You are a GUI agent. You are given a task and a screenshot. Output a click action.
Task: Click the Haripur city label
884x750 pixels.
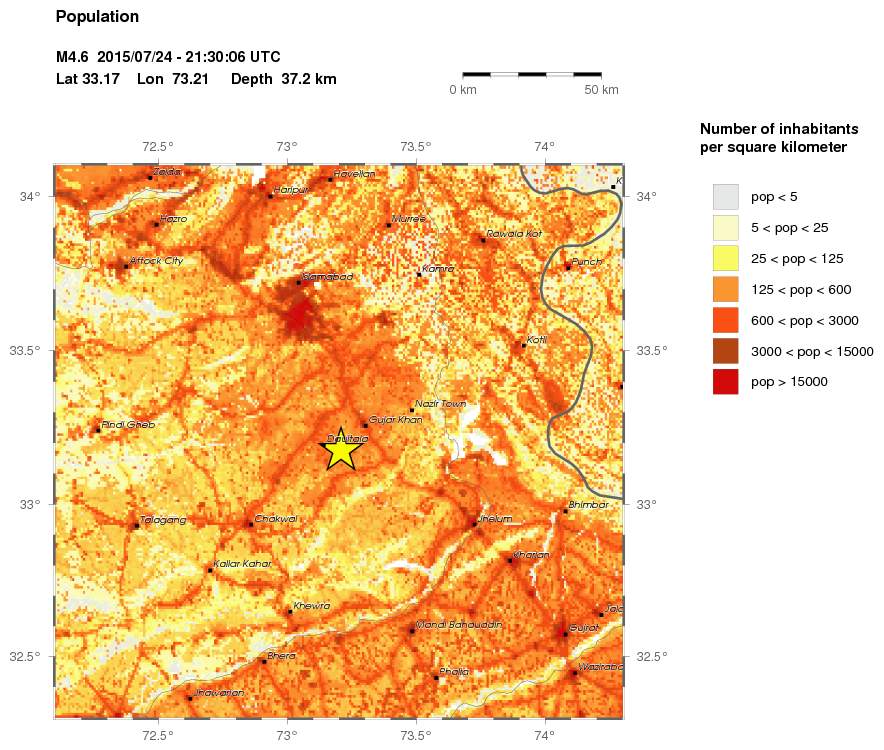[291, 190]
